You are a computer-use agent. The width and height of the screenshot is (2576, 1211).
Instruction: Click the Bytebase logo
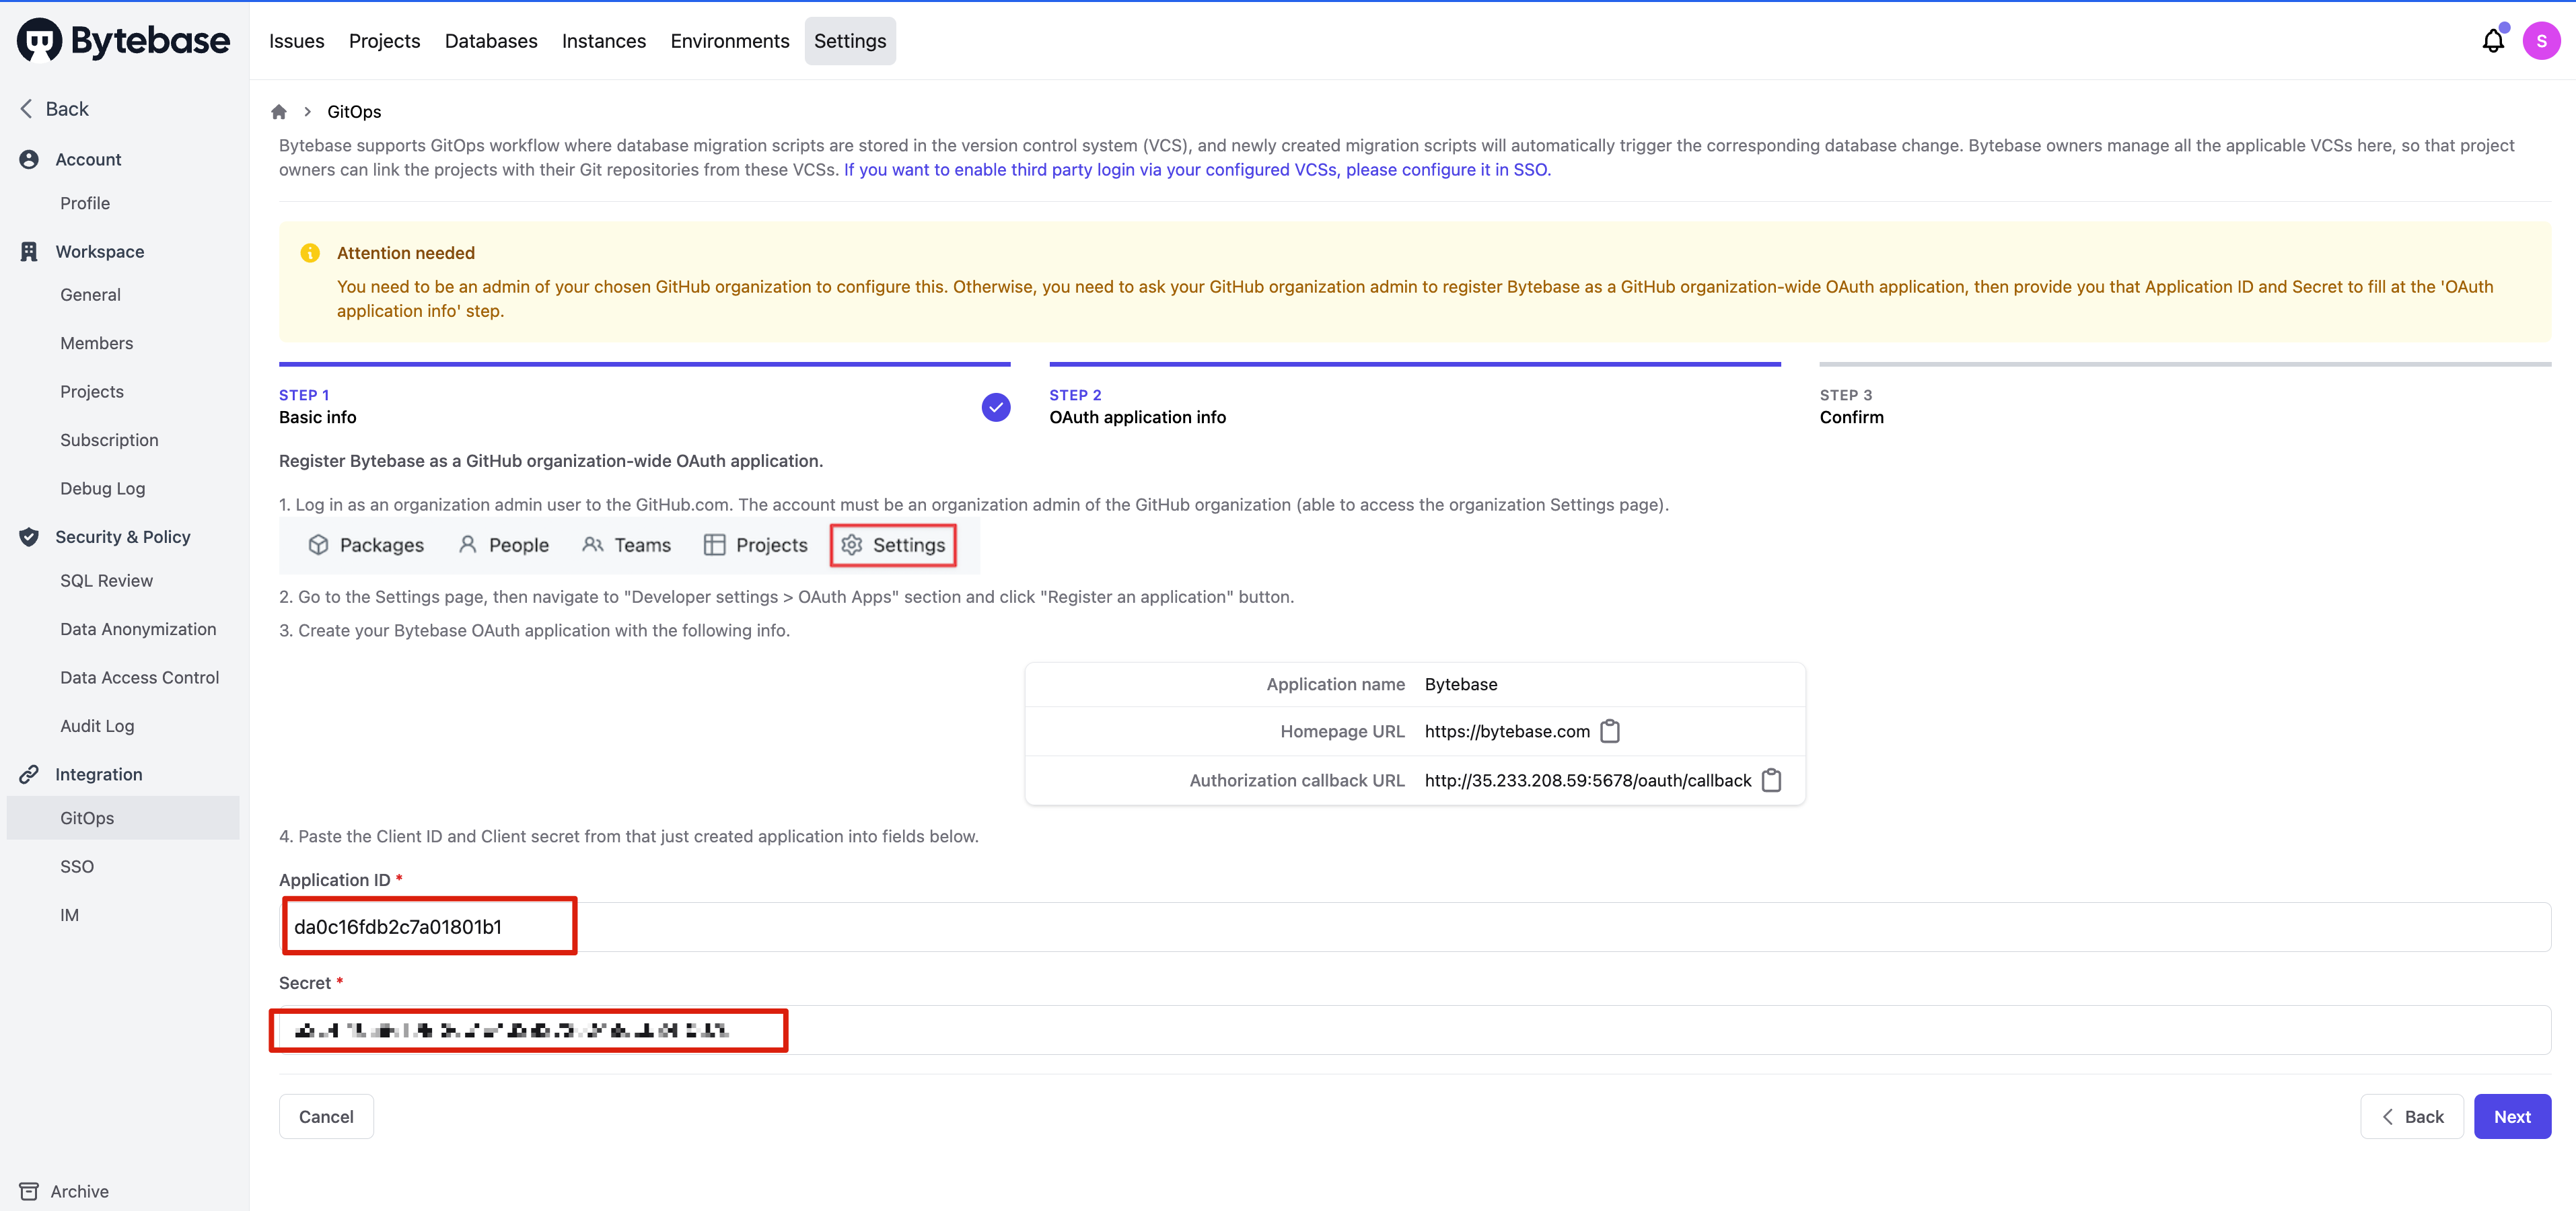coord(124,40)
